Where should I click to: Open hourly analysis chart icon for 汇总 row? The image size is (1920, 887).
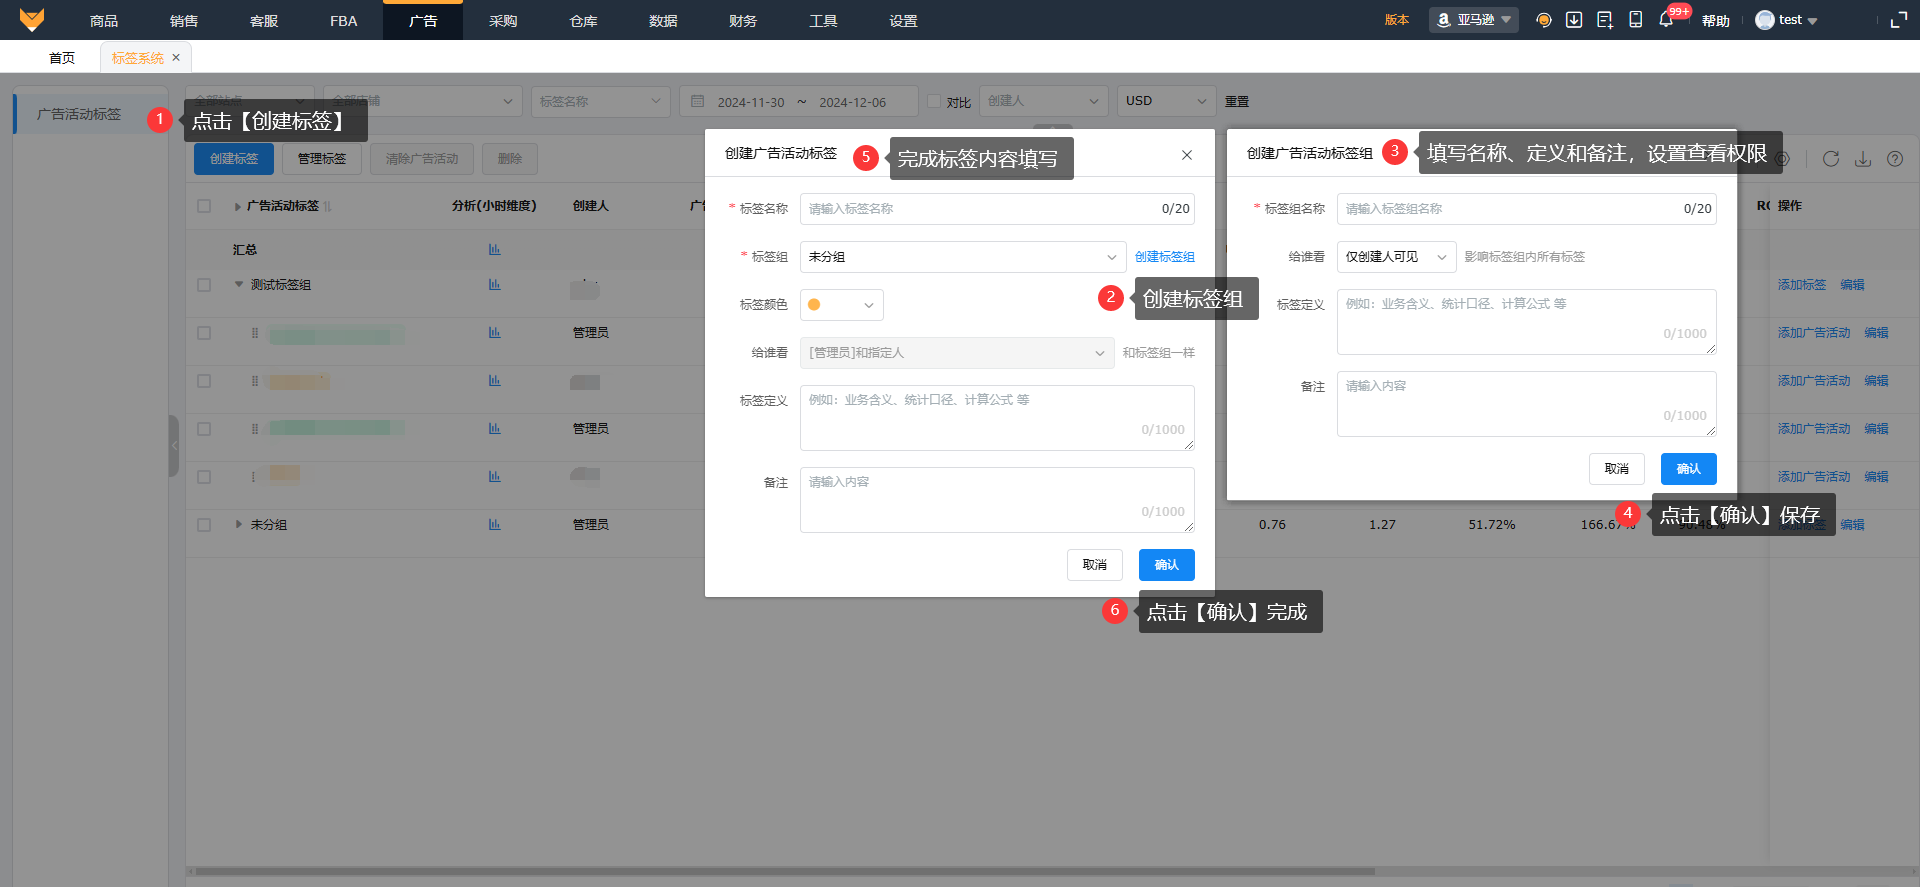point(495,250)
